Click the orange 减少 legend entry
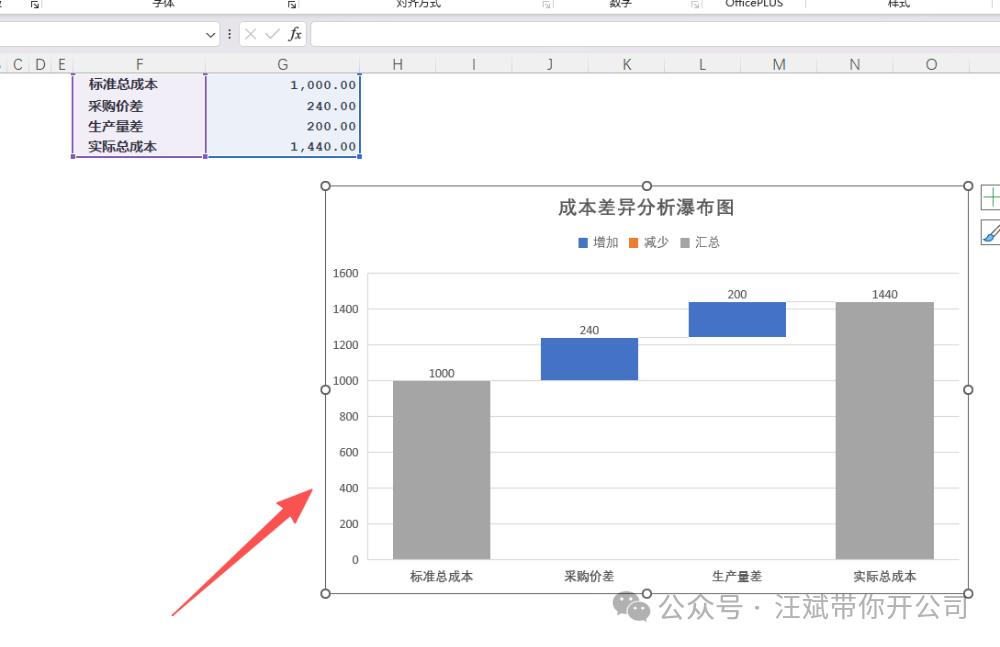The height and width of the screenshot is (647, 1000). (x=649, y=242)
